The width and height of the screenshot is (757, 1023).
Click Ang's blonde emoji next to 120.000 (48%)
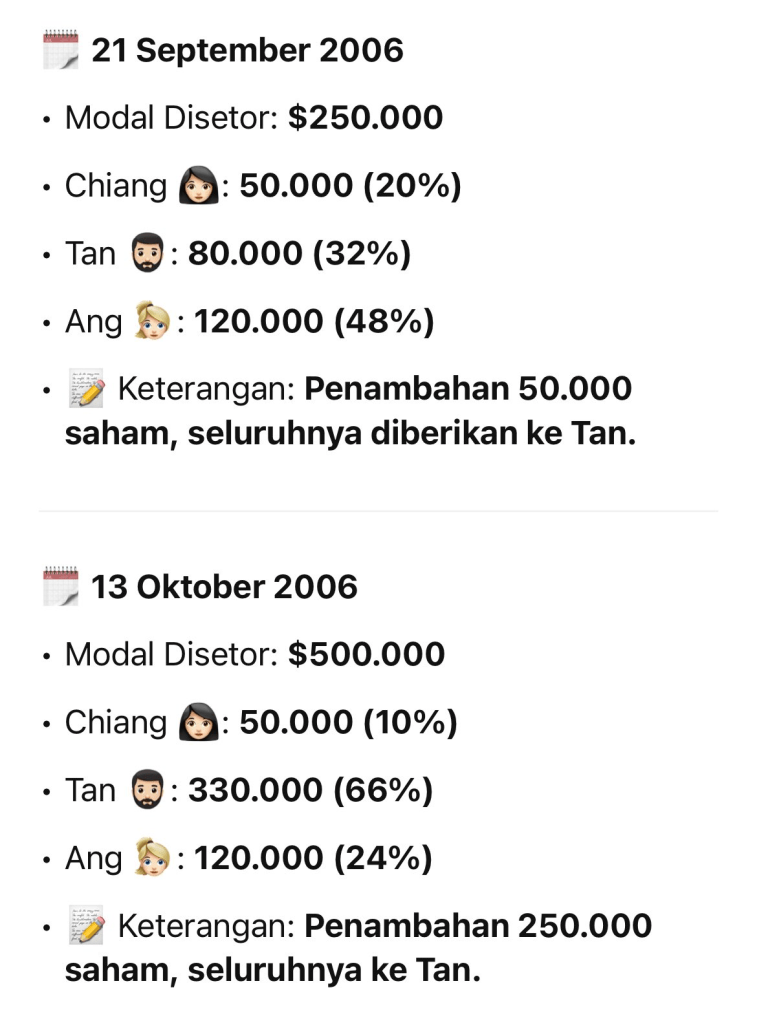pyautogui.click(x=154, y=322)
